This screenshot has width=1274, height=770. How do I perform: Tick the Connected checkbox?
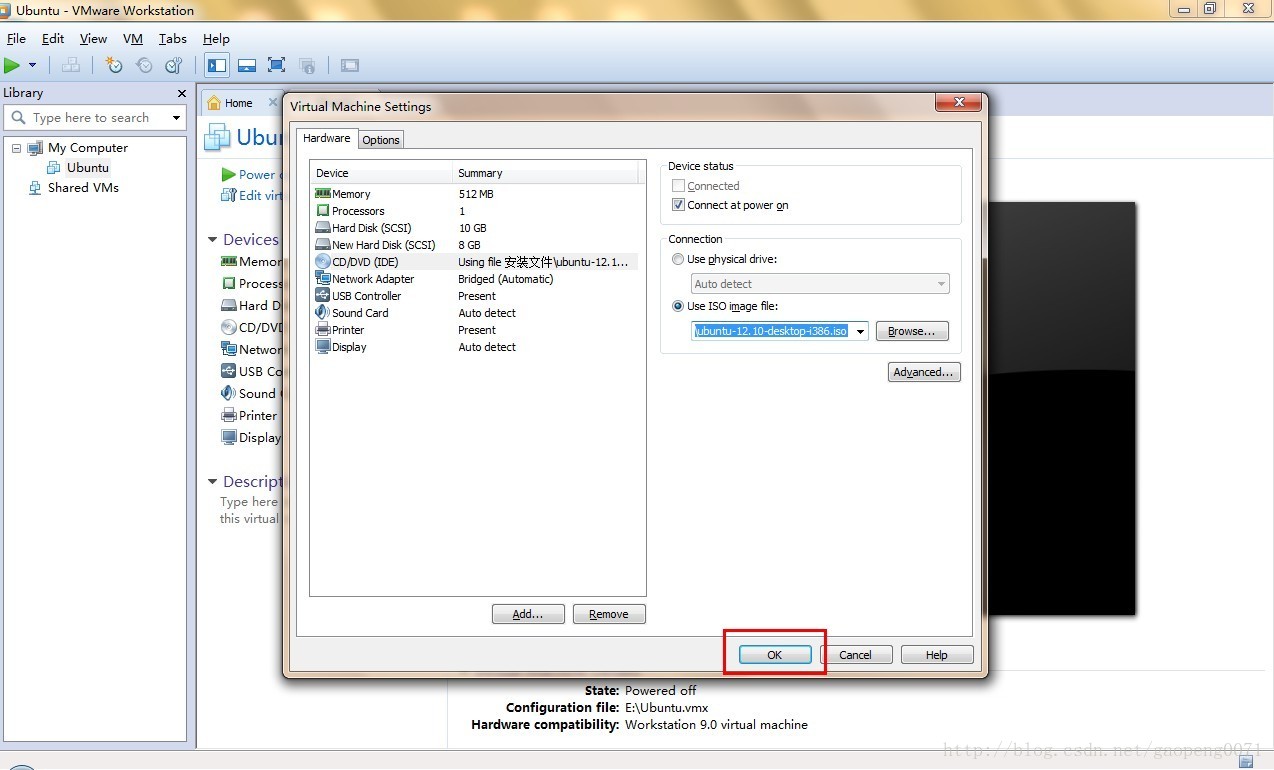pyautogui.click(x=679, y=186)
